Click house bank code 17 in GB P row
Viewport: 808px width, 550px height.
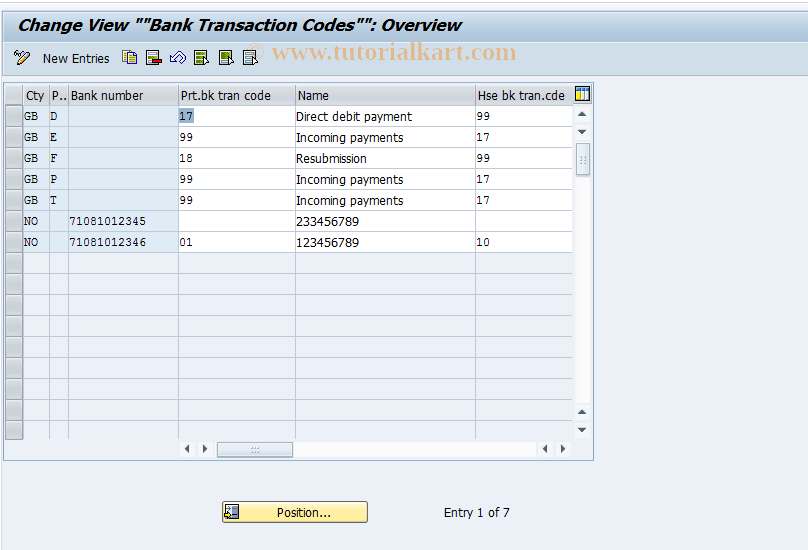pos(524,179)
